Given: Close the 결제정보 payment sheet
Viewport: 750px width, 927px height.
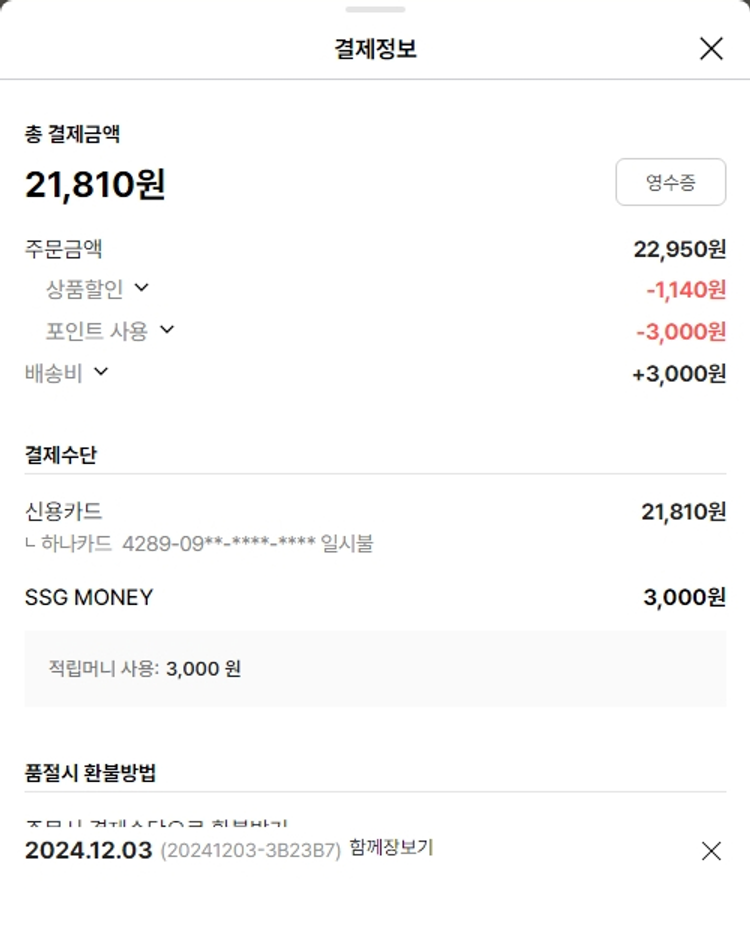Looking at the screenshot, I should [711, 48].
